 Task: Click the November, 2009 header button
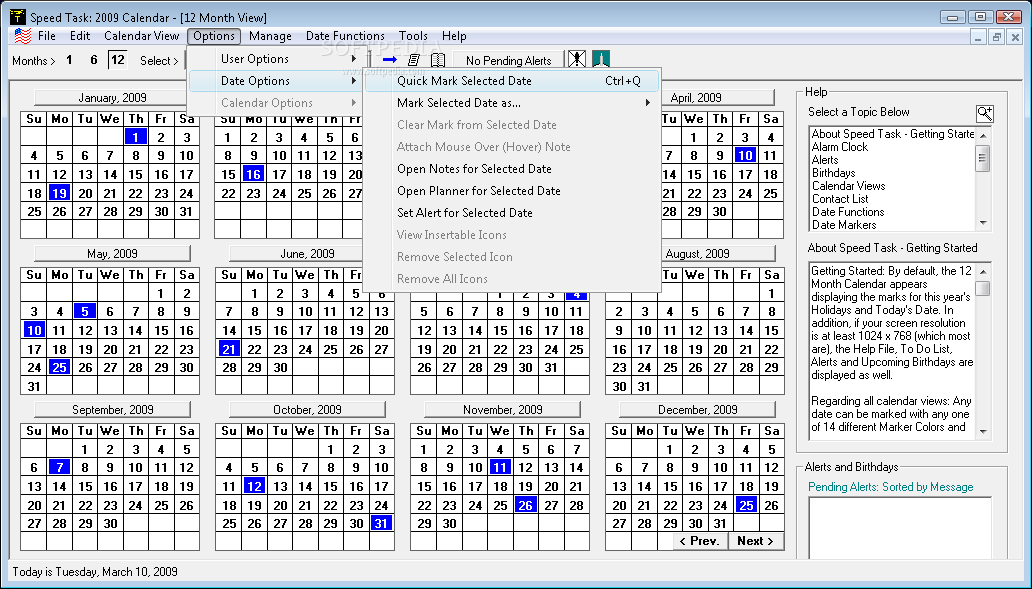pos(502,409)
